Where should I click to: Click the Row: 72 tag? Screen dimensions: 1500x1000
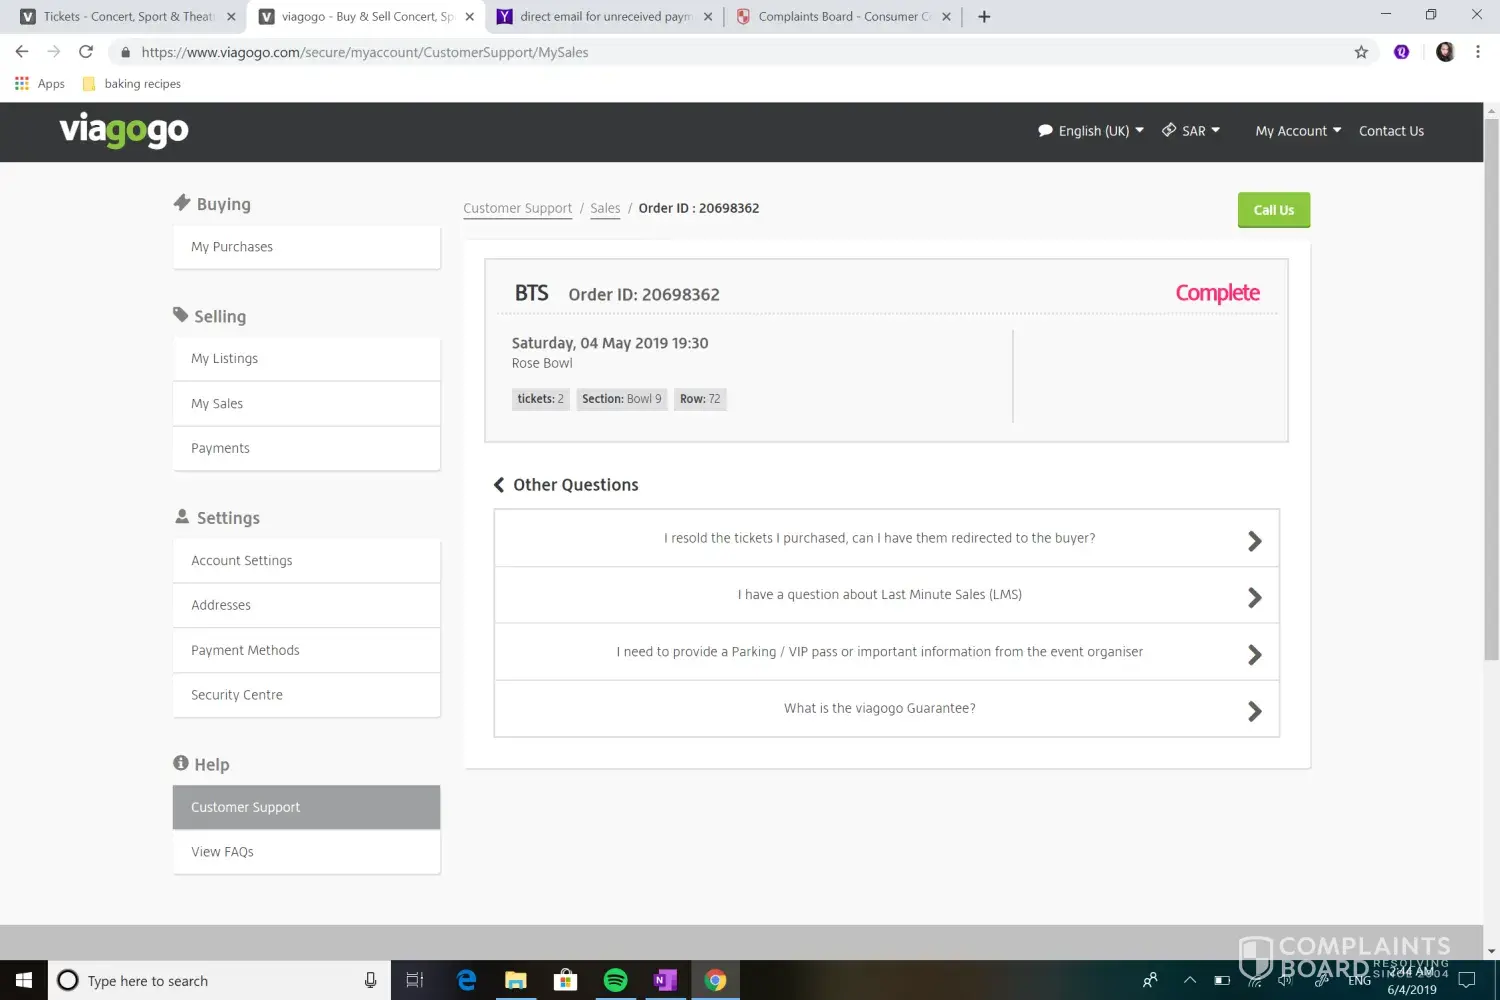(700, 399)
